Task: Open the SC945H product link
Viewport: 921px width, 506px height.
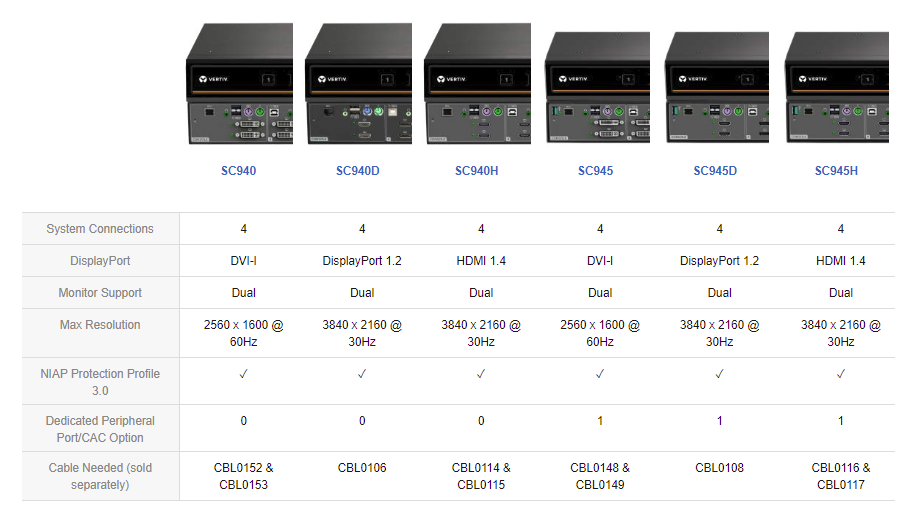Action: point(836,171)
